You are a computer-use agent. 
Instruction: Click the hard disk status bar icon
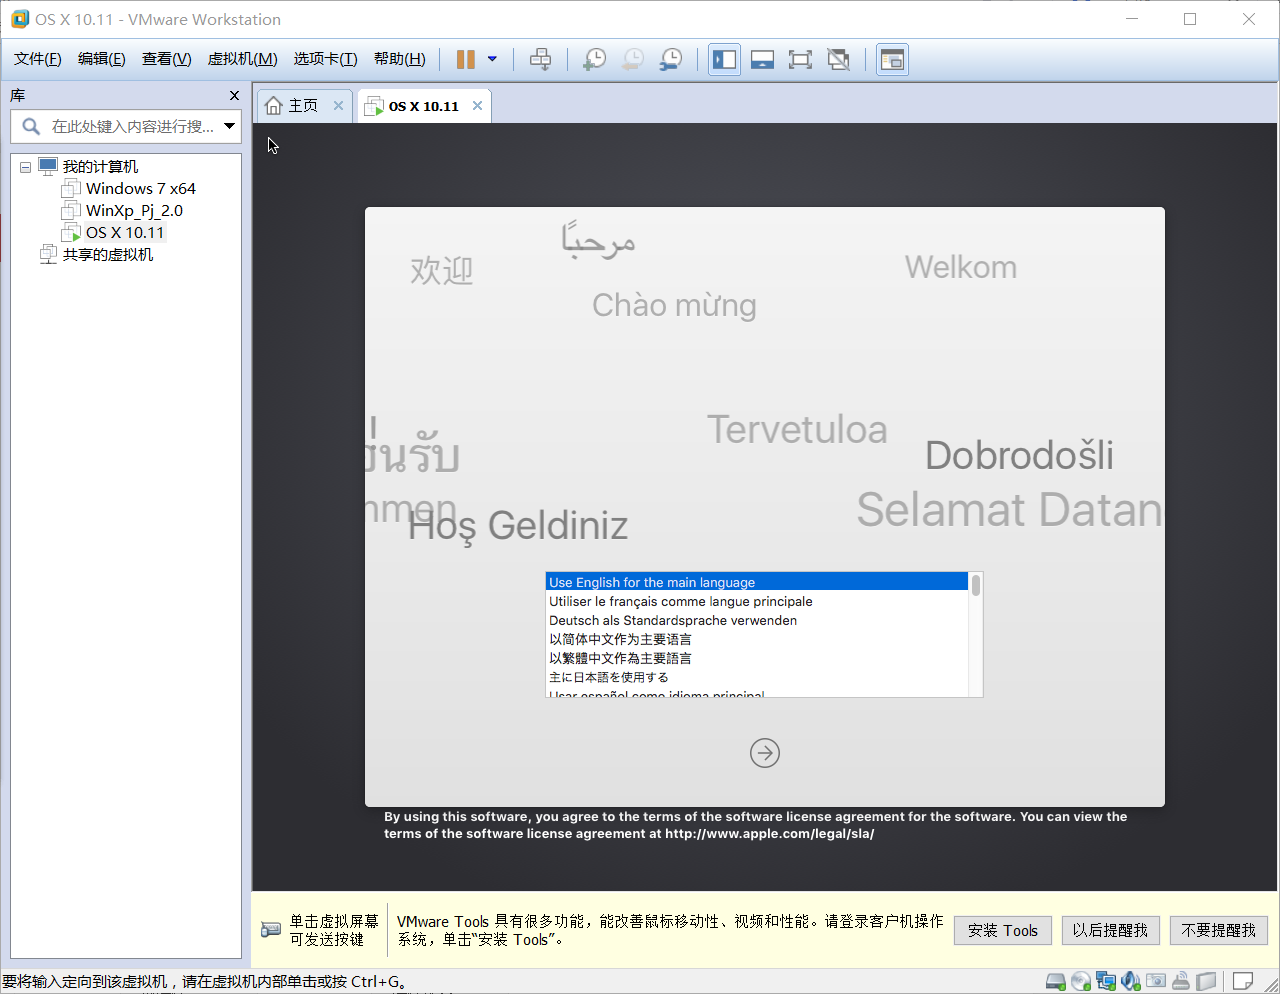(x=1056, y=982)
